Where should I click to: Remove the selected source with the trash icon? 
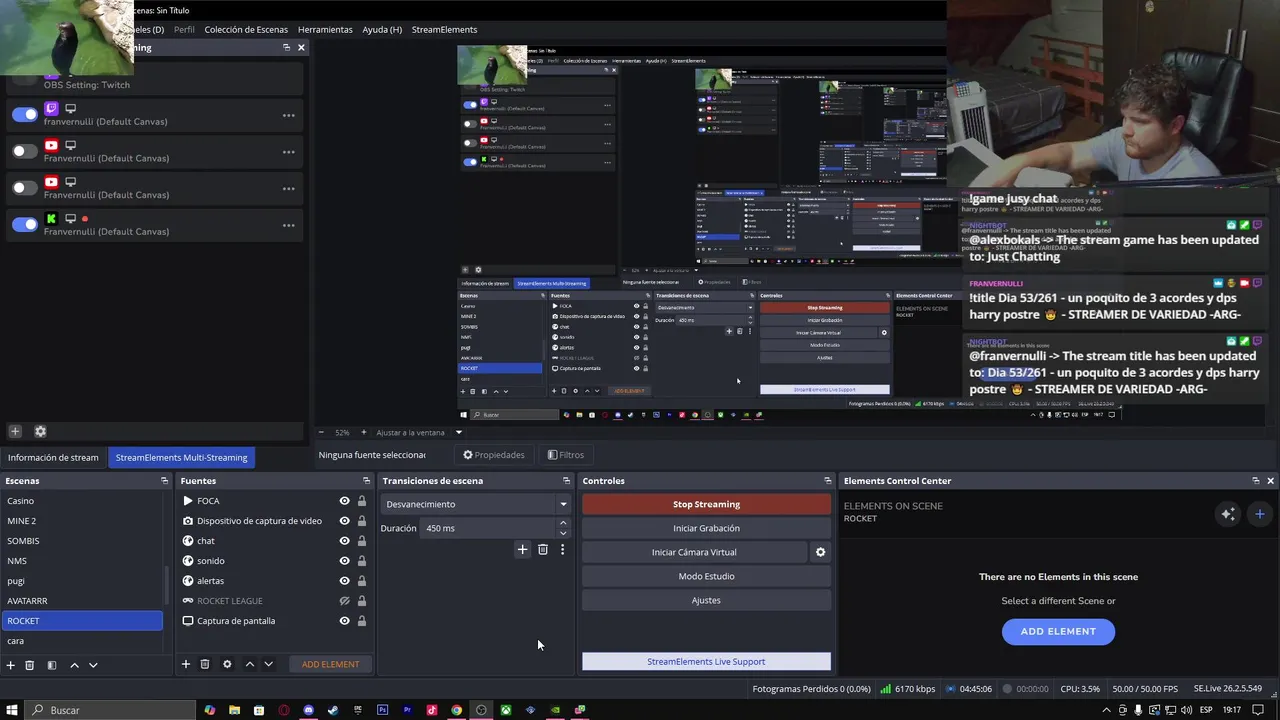pos(205,664)
